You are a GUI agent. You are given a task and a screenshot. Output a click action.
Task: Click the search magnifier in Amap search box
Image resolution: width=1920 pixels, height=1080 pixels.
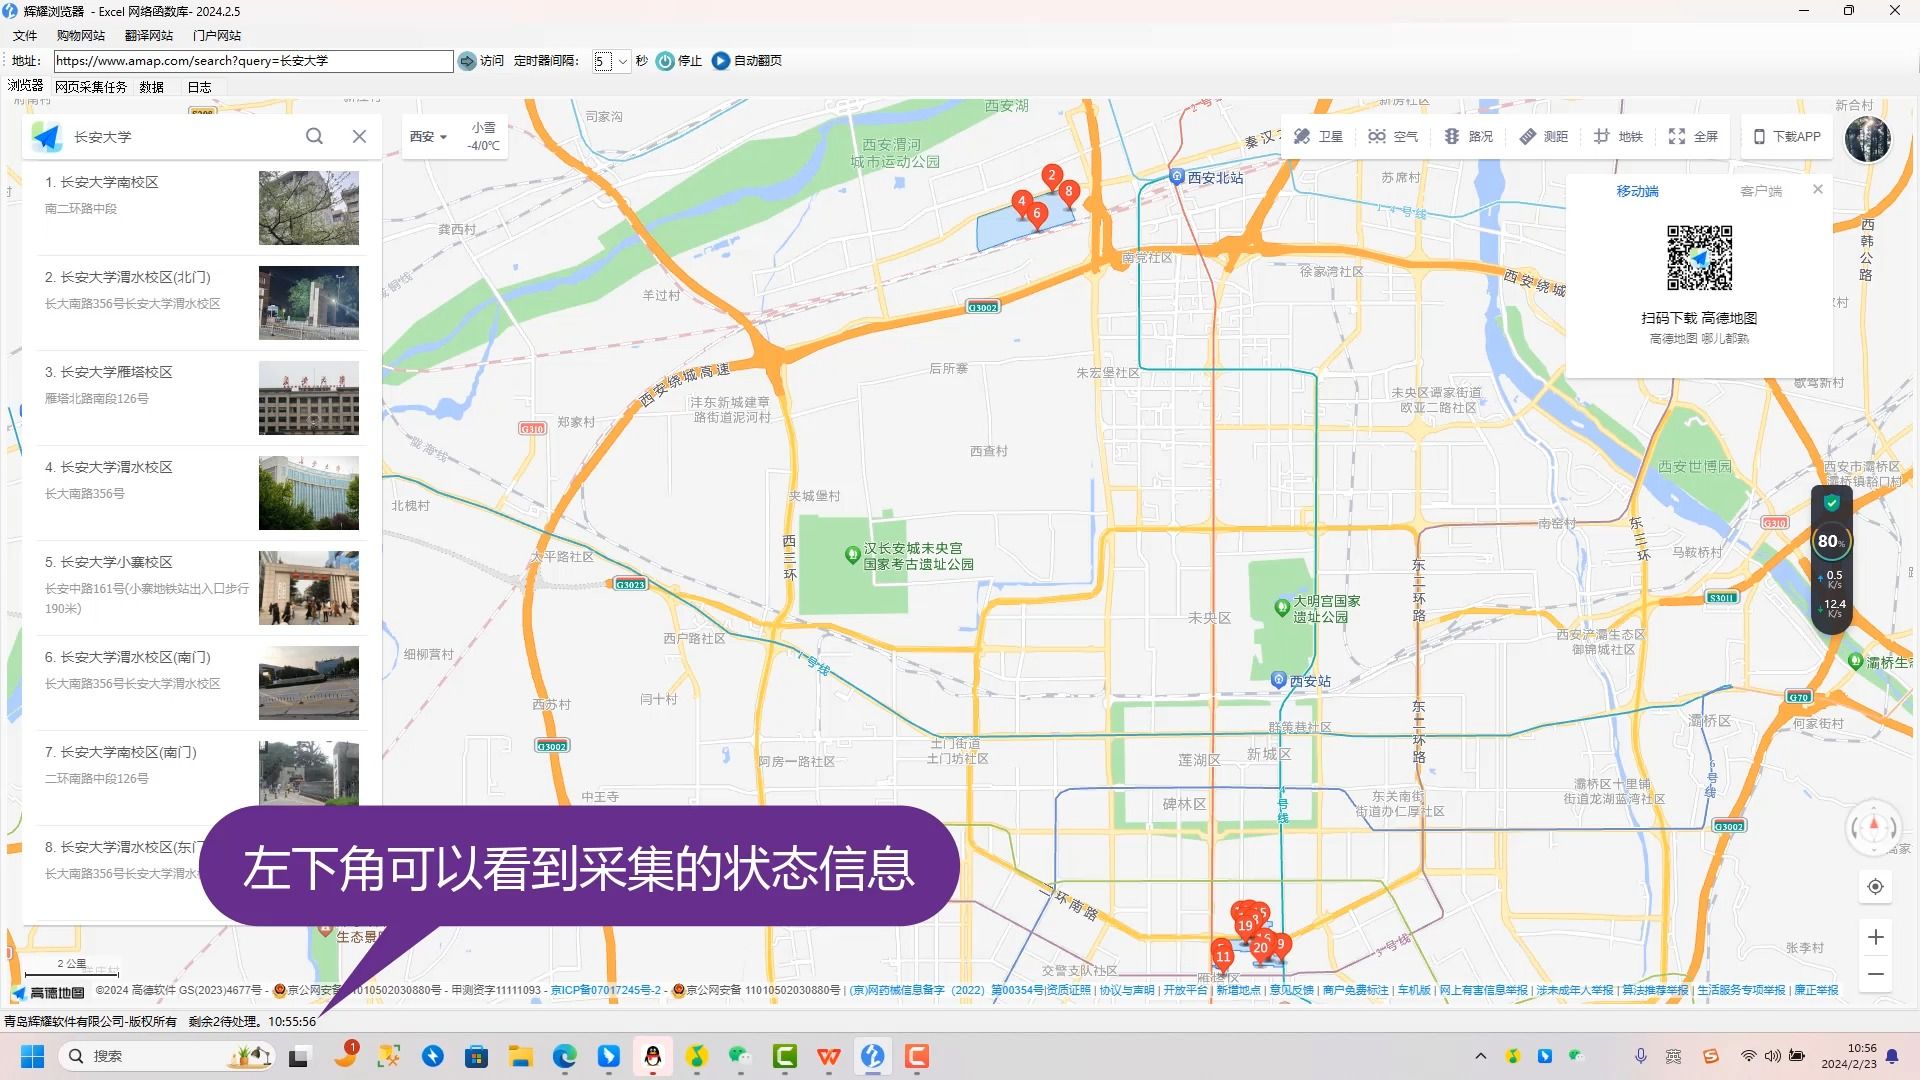coord(314,136)
